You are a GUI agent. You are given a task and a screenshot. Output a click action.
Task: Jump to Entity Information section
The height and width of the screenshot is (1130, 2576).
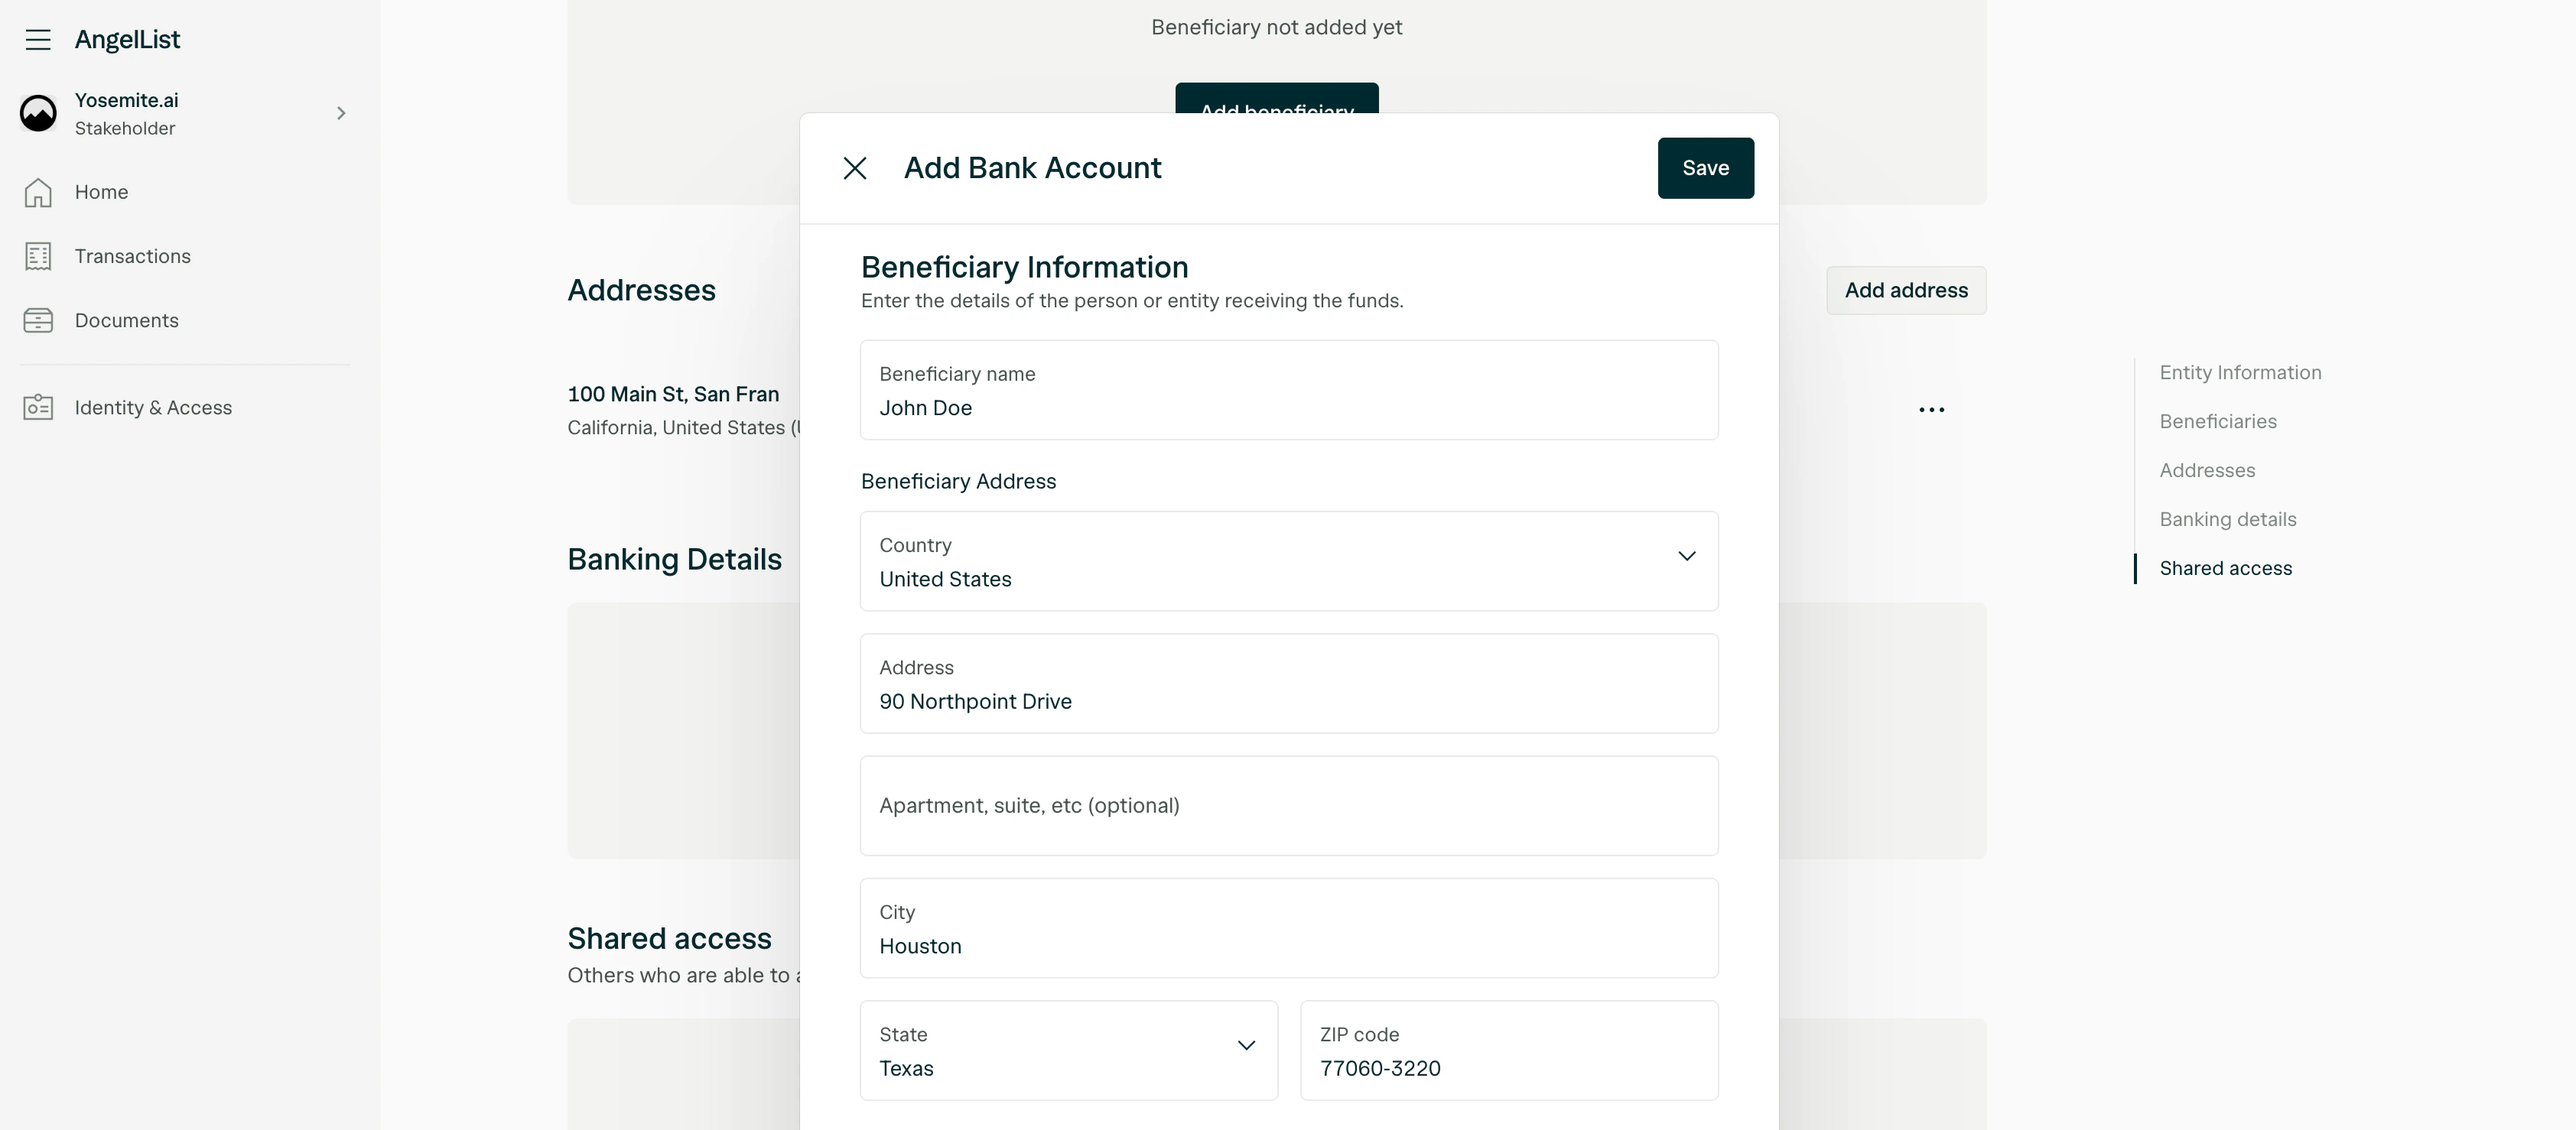click(x=2241, y=371)
